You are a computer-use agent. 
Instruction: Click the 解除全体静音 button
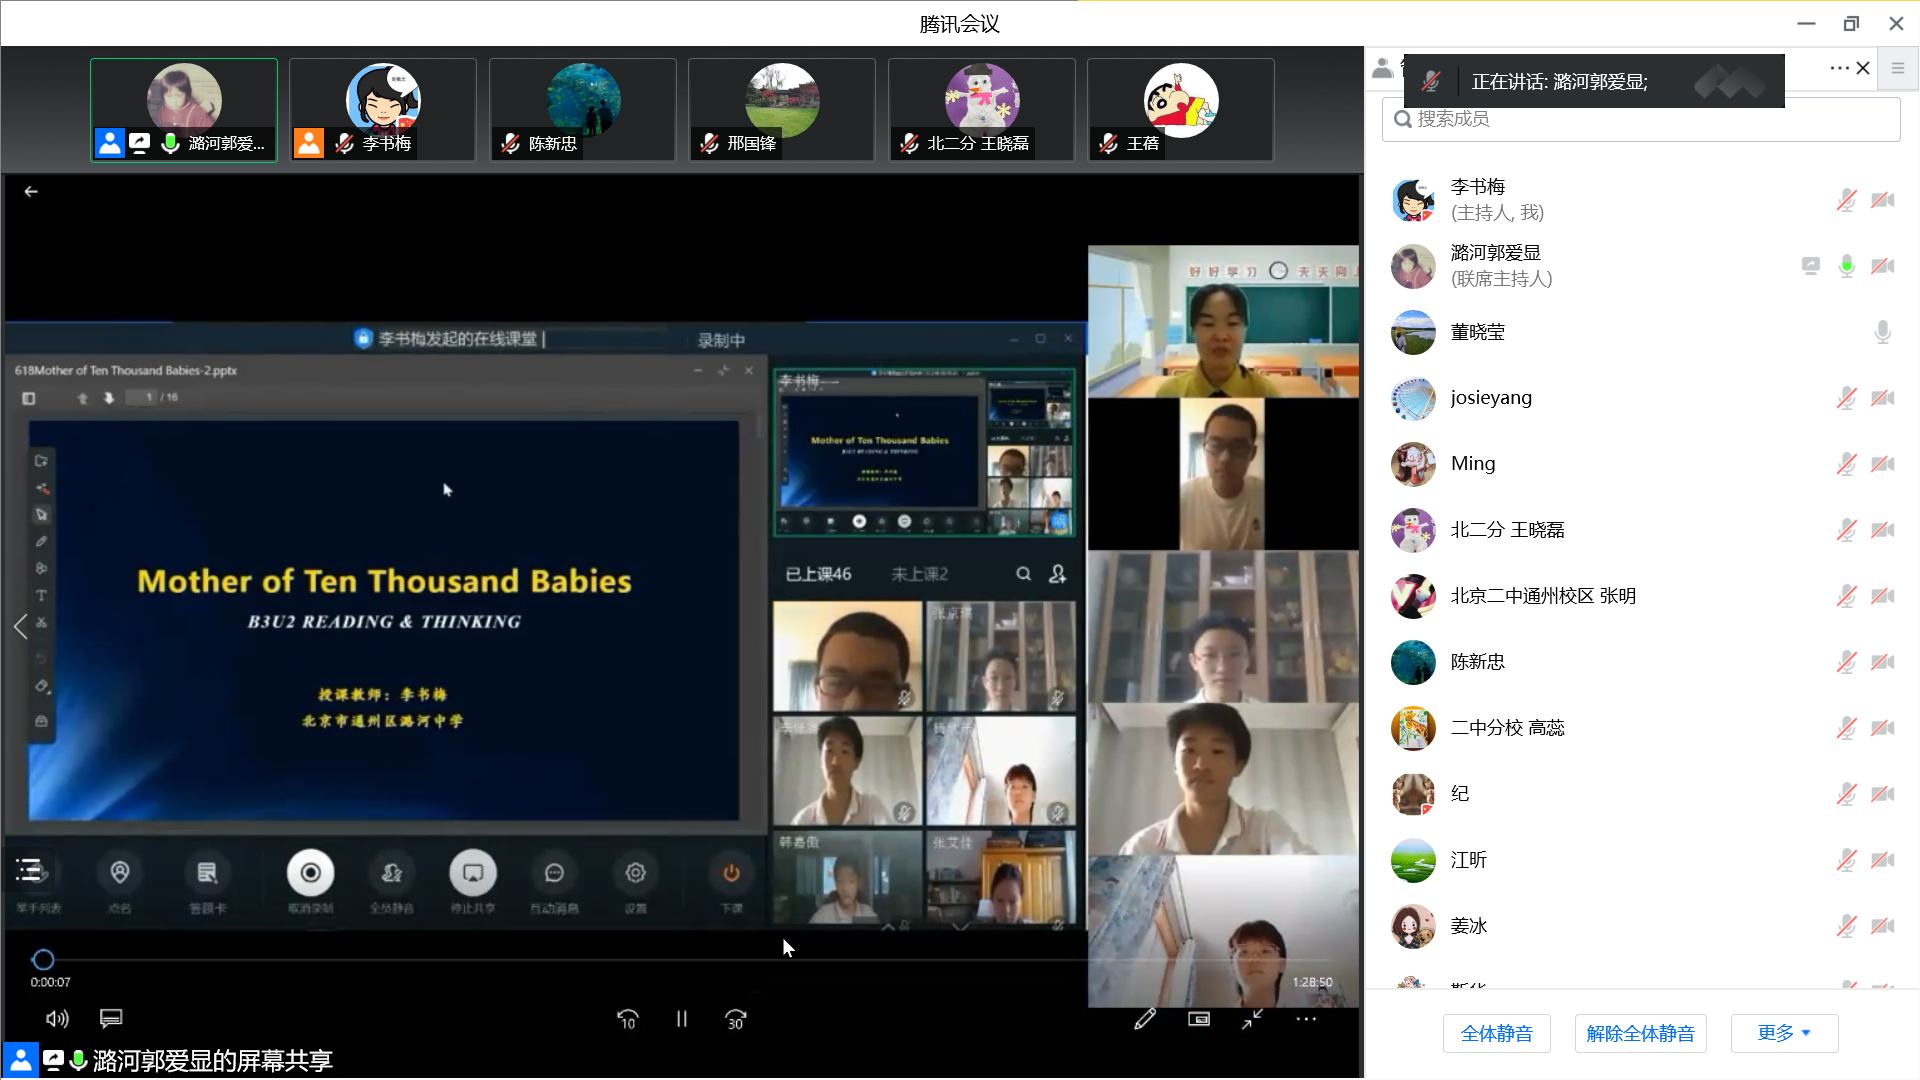1640,1033
